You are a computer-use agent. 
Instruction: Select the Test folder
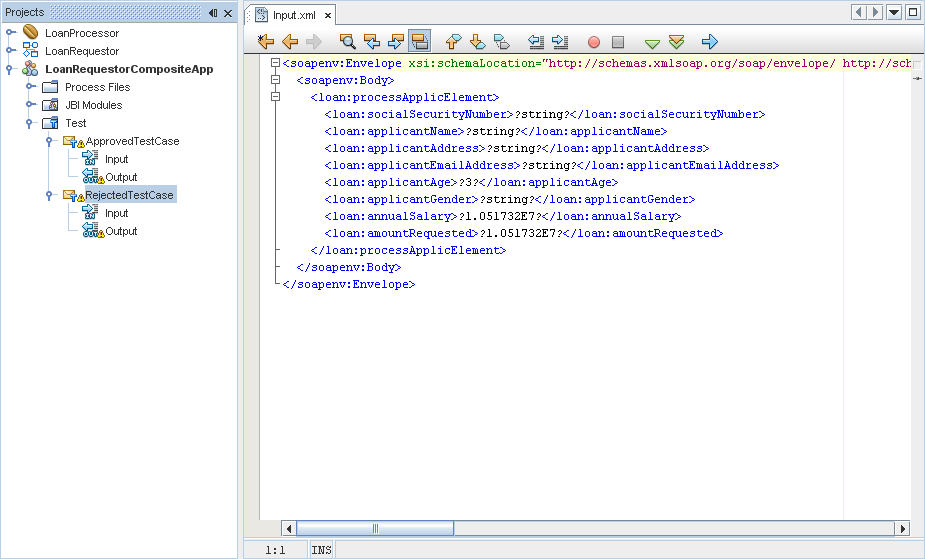(x=76, y=123)
